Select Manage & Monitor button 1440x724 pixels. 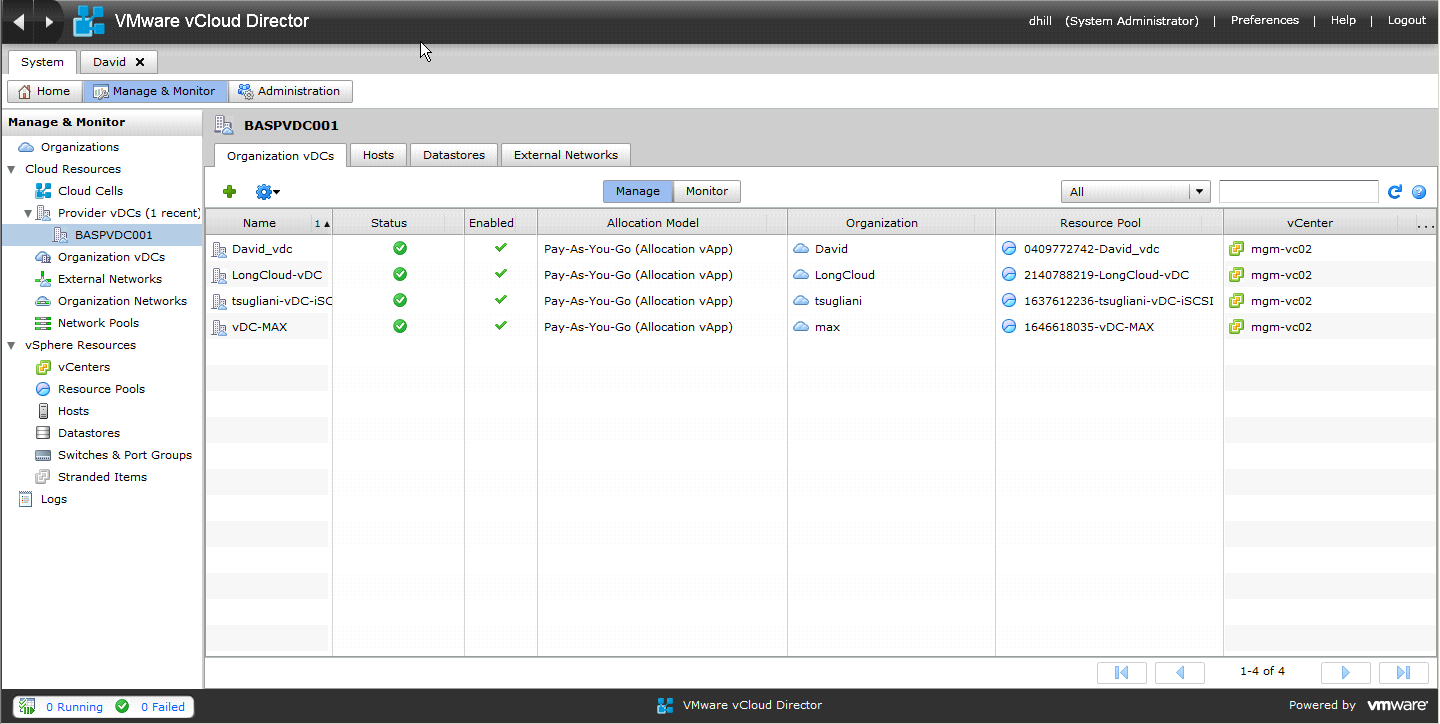[155, 91]
